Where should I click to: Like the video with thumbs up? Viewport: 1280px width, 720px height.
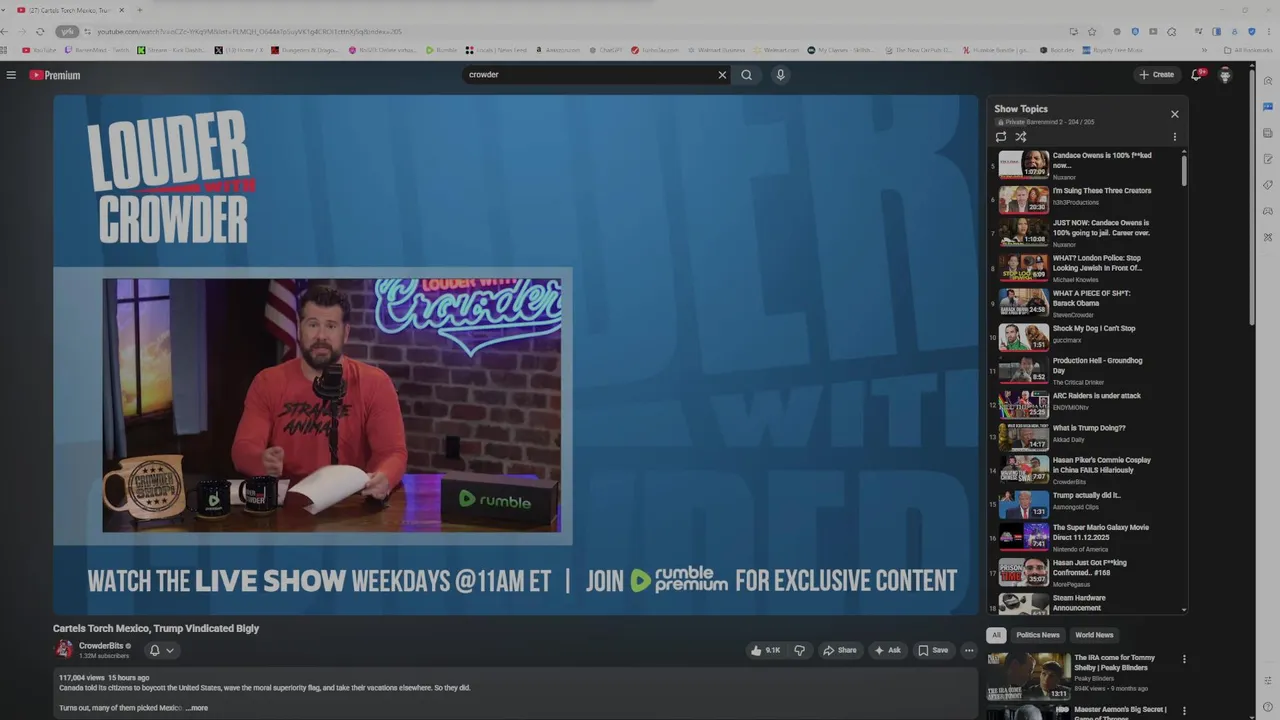click(766, 650)
